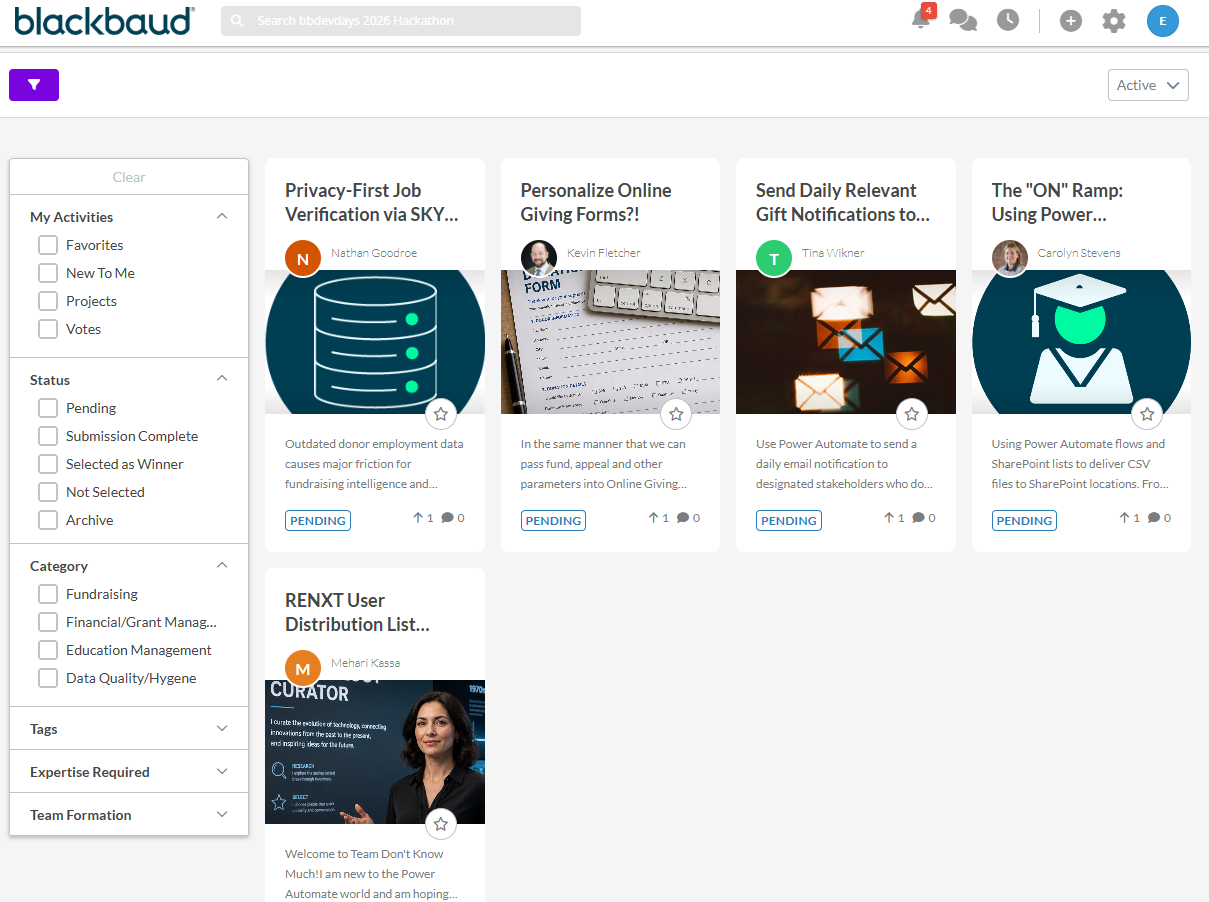Check the Selected as Winner filter
The width and height of the screenshot is (1209, 902).
[48, 464]
